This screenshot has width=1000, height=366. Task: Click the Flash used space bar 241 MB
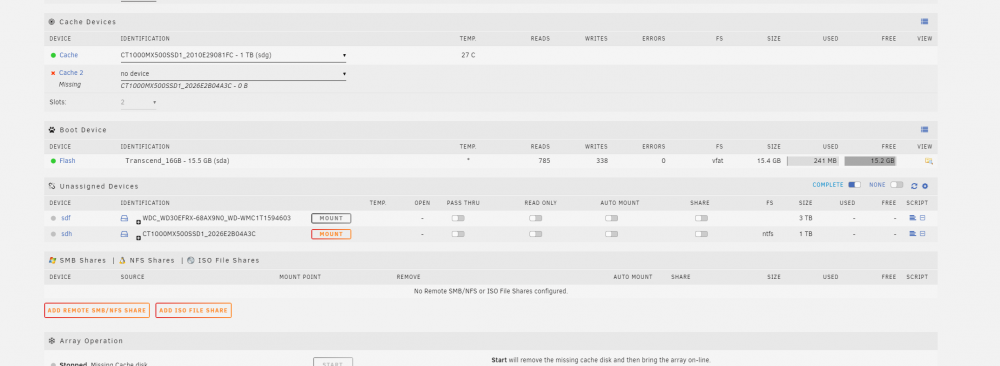[x=813, y=161]
